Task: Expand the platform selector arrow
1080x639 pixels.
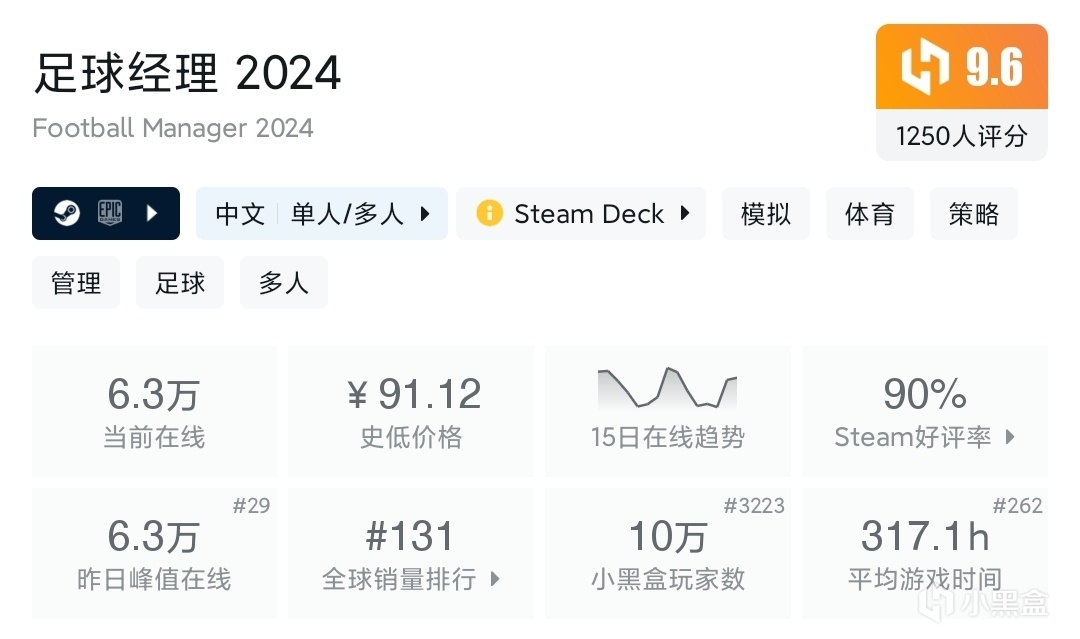Action: pos(152,213)
